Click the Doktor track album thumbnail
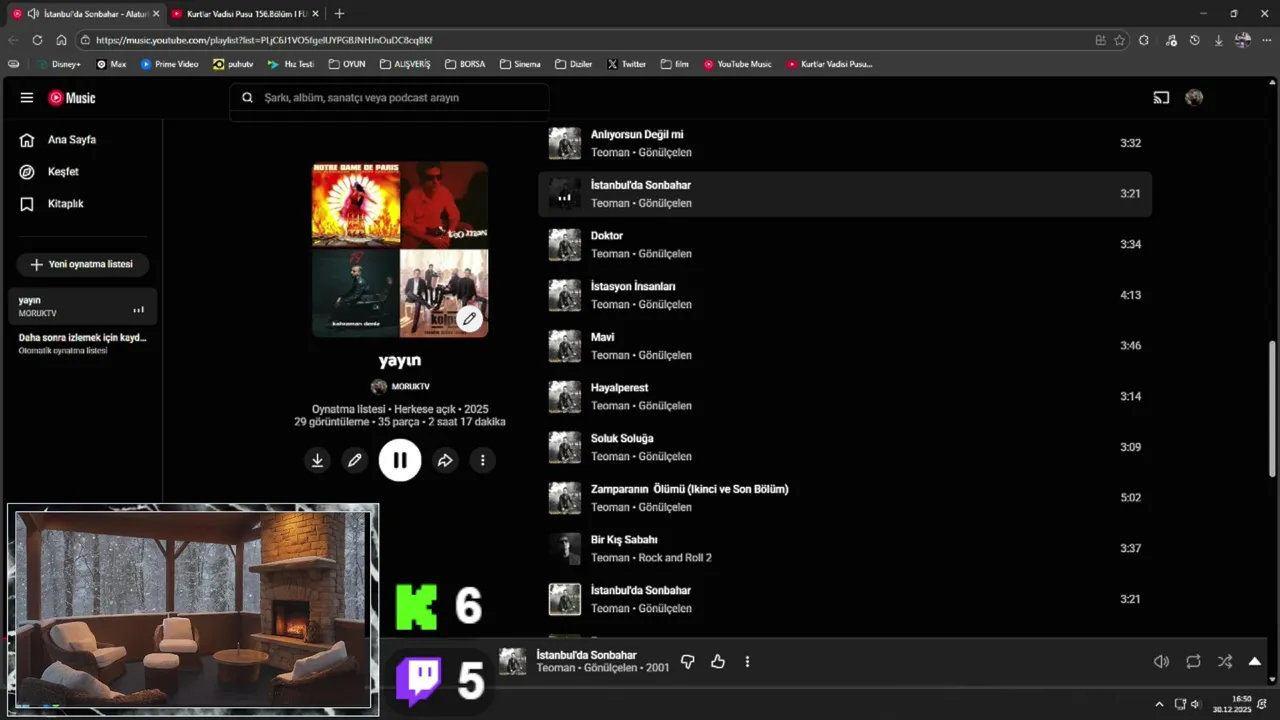The image size is (1280, 720). [565, 244]
